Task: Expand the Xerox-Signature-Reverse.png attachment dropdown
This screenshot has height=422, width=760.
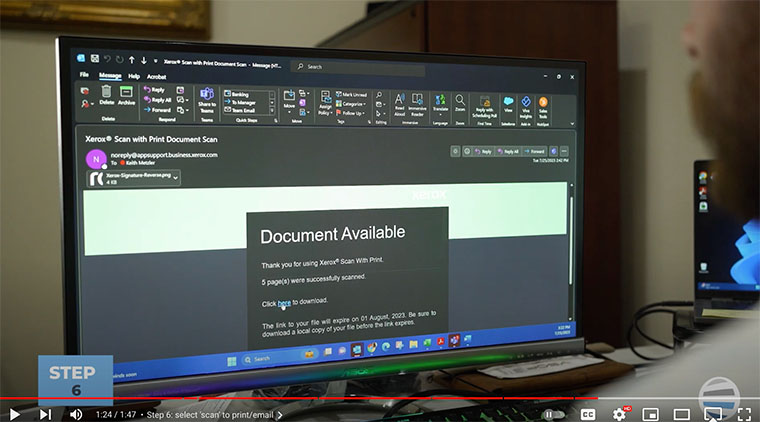Action: click(175, 178)
